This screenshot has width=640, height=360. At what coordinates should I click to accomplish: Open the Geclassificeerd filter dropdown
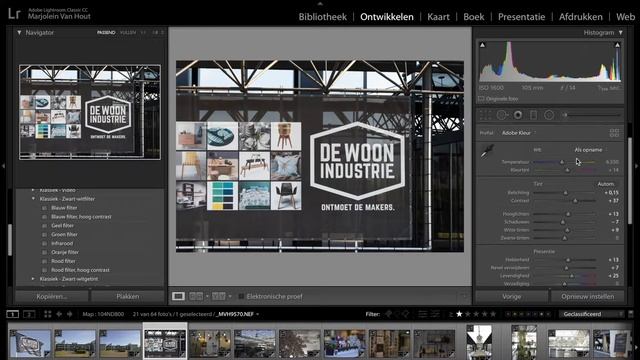click(x=593, y=314)
